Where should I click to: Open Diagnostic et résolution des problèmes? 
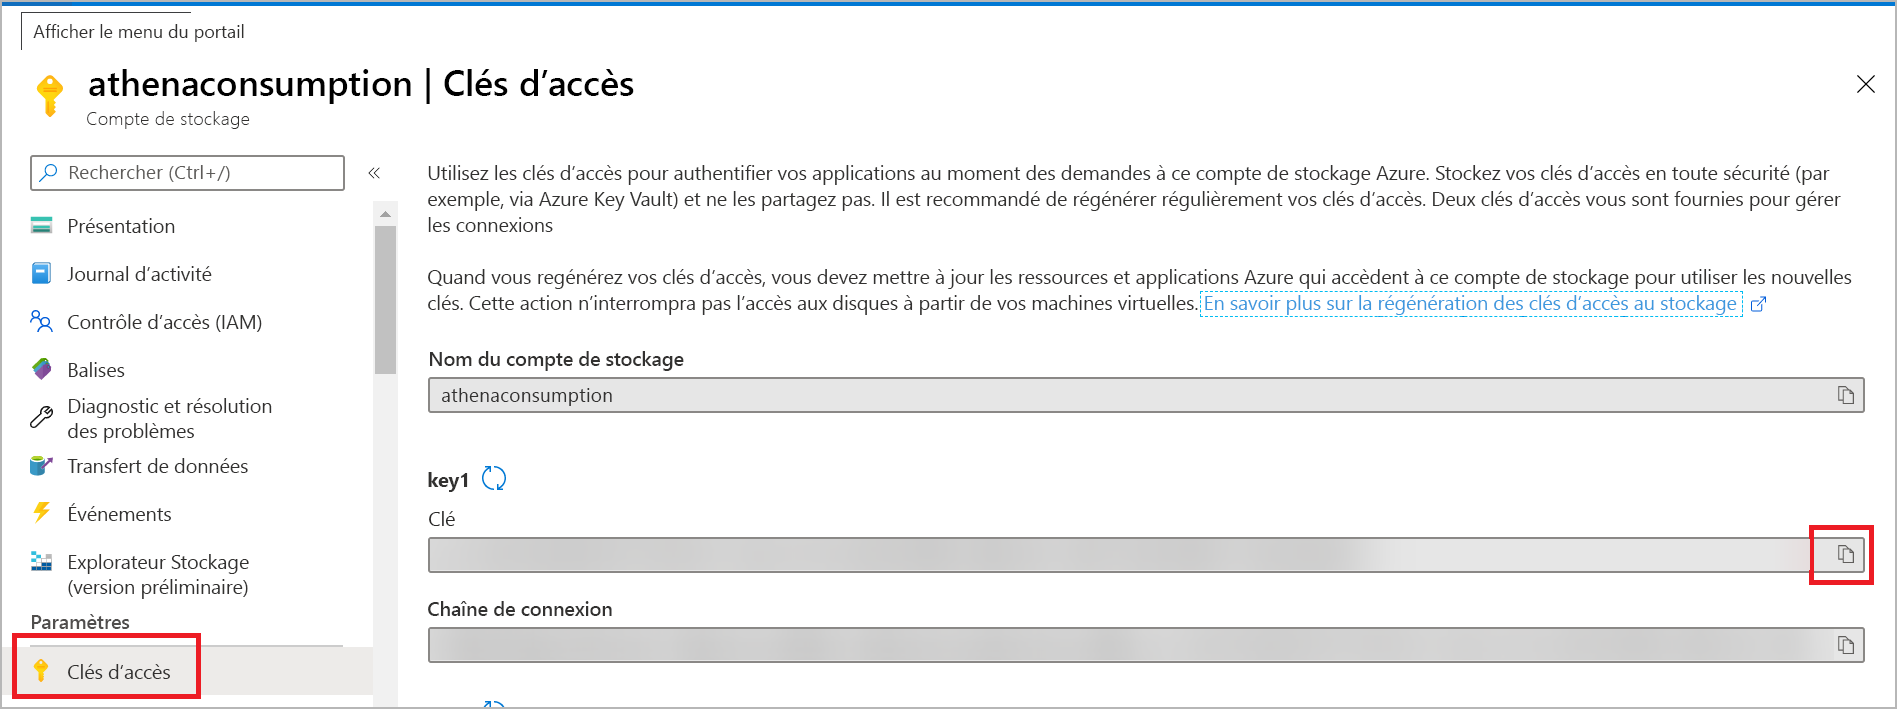[x=169, y=418]
